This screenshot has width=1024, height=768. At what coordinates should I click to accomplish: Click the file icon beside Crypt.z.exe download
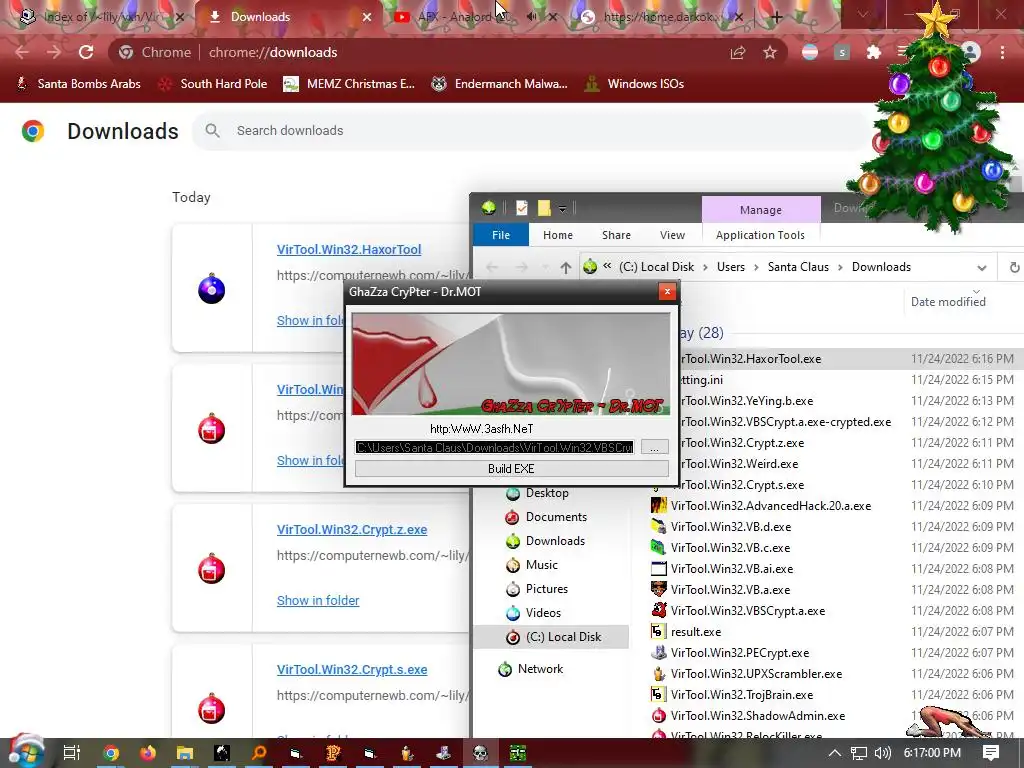(212, 569)
